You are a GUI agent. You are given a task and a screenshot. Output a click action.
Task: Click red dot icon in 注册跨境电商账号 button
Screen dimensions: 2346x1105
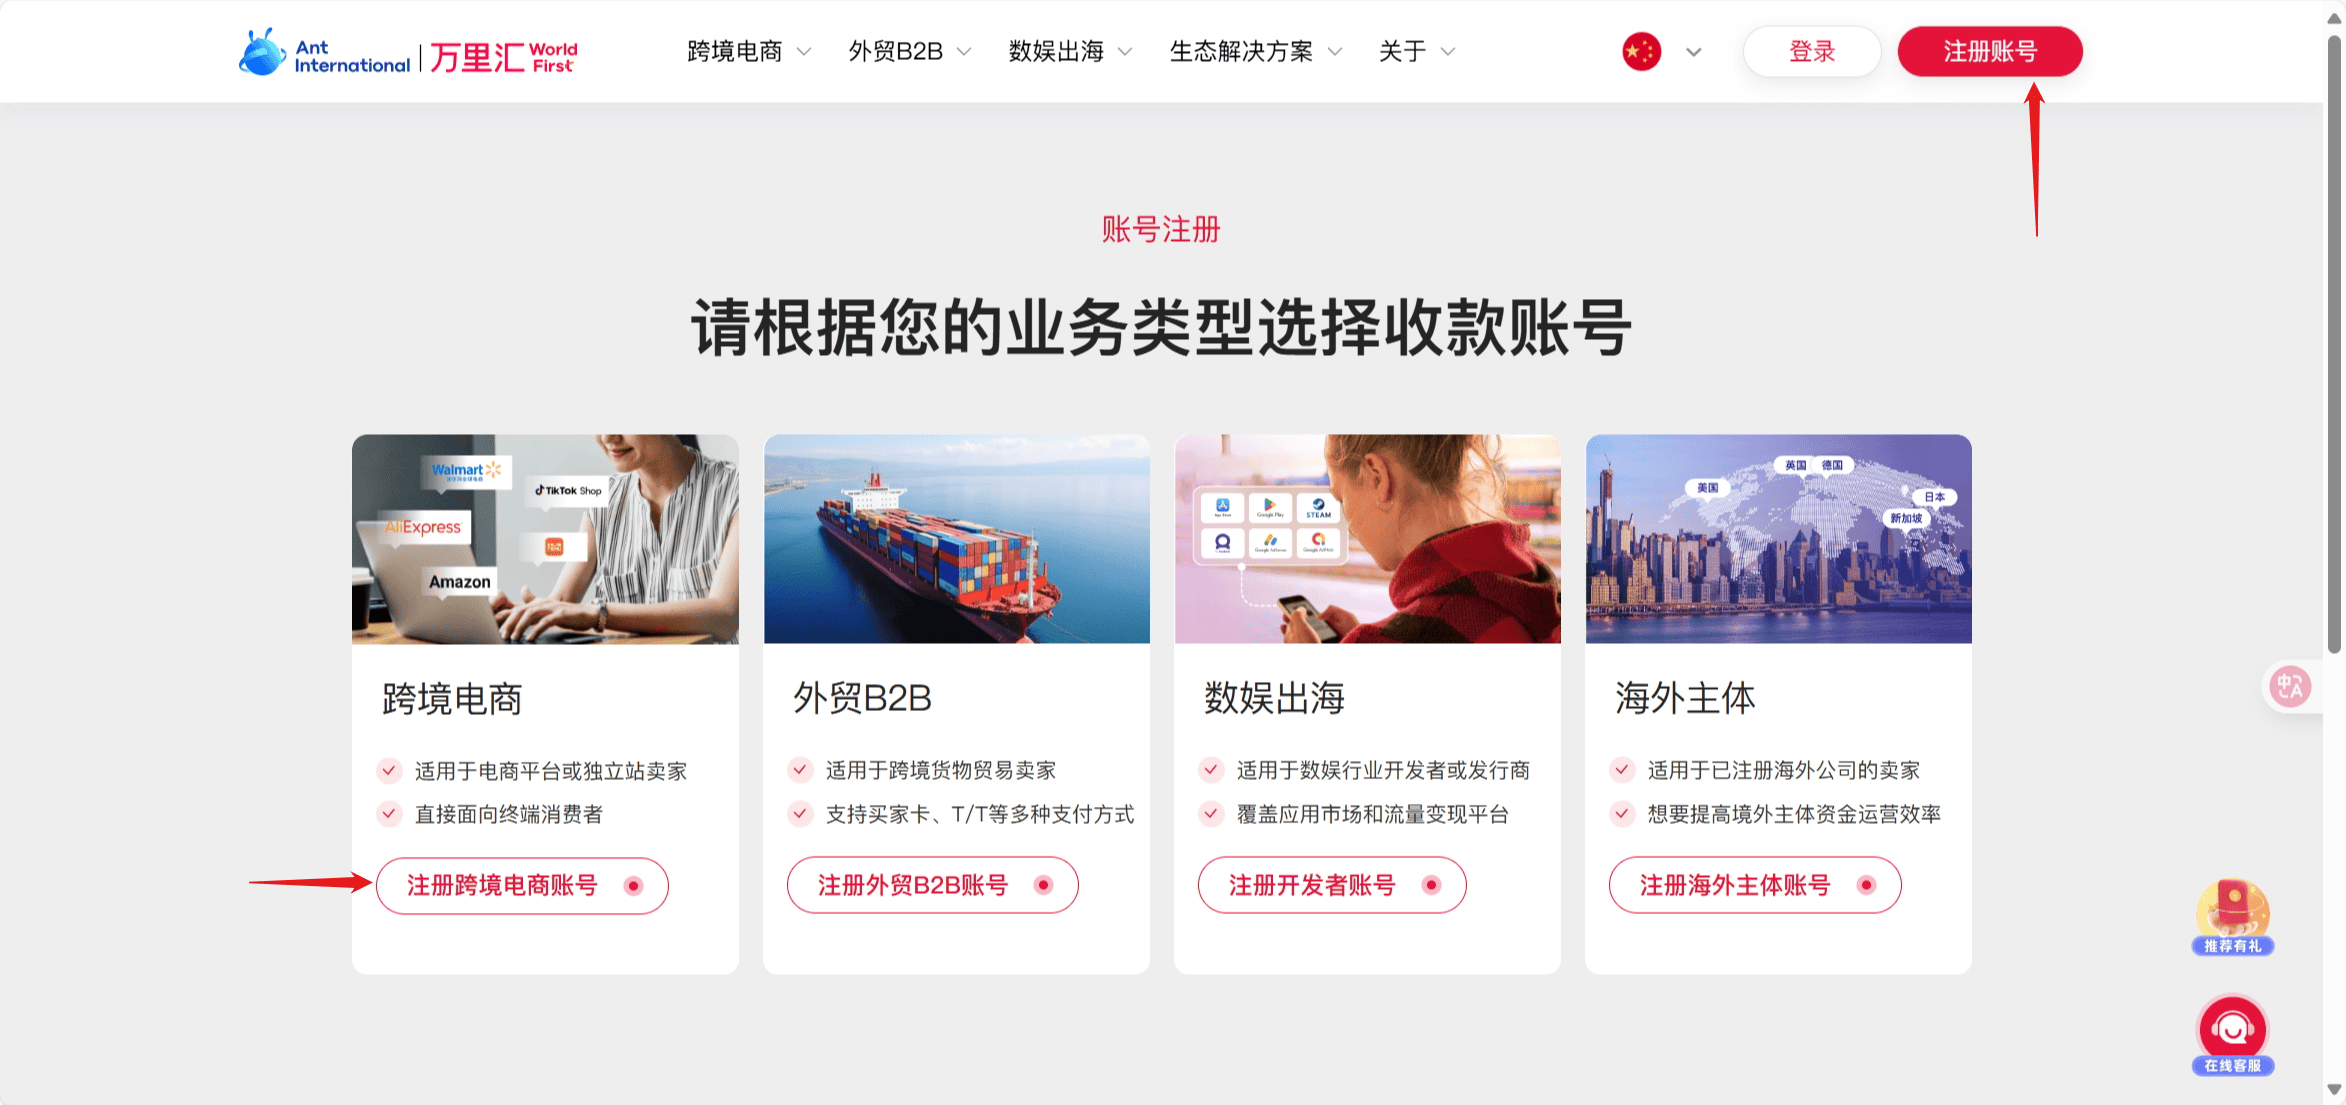tap(633, 886)
